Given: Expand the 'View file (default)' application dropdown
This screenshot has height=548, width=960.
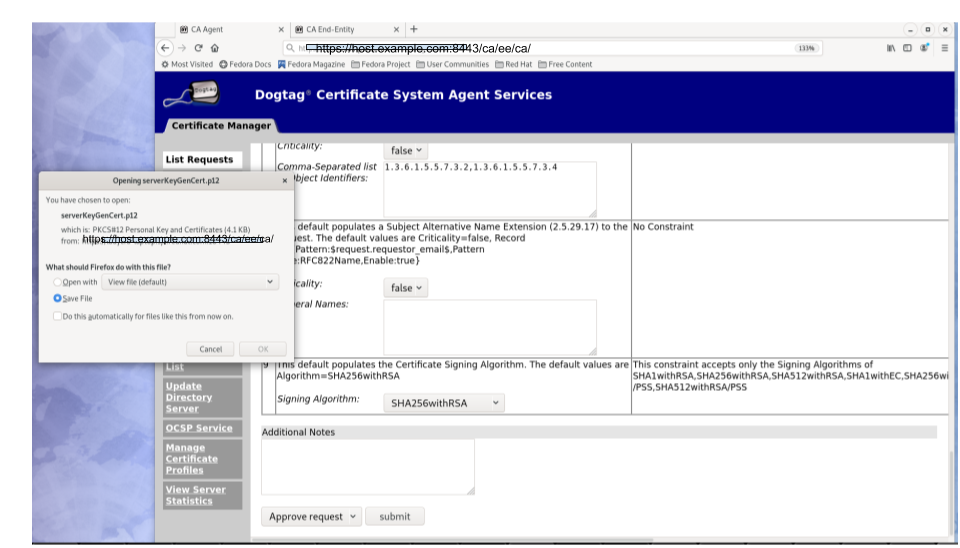Looking at the screenshot, I should tap(190, 282).
